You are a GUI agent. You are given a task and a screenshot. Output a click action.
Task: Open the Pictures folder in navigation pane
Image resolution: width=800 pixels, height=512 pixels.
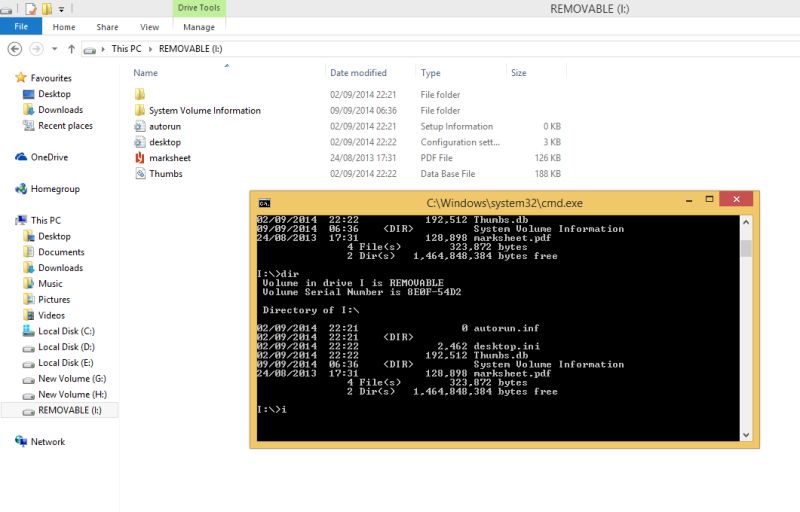[x=54, y=299]
